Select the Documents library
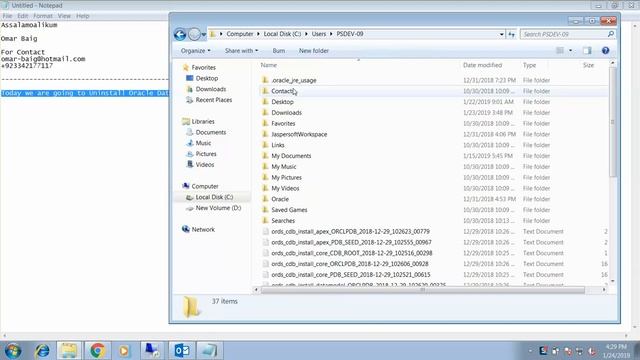This screenshot has height=360, width=640. pos(211,132)
